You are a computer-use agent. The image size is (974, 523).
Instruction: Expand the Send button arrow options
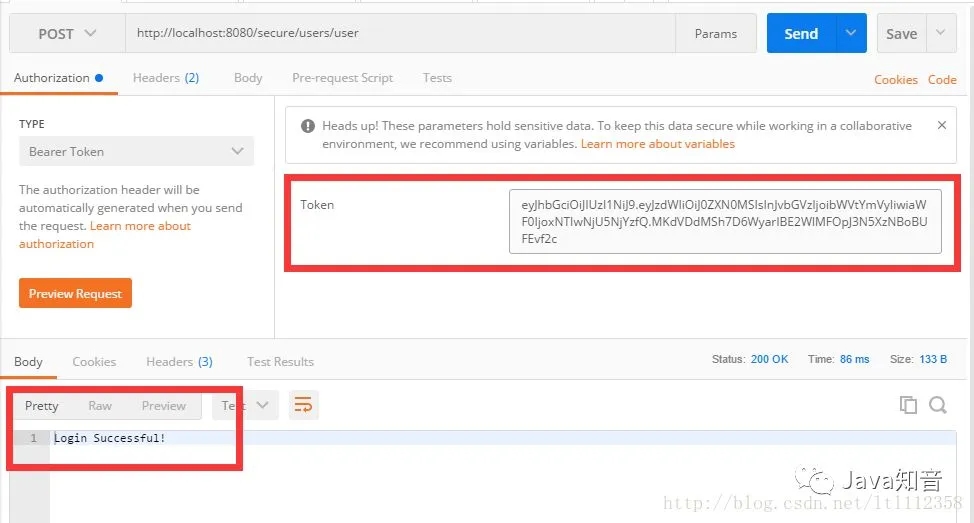851,34
